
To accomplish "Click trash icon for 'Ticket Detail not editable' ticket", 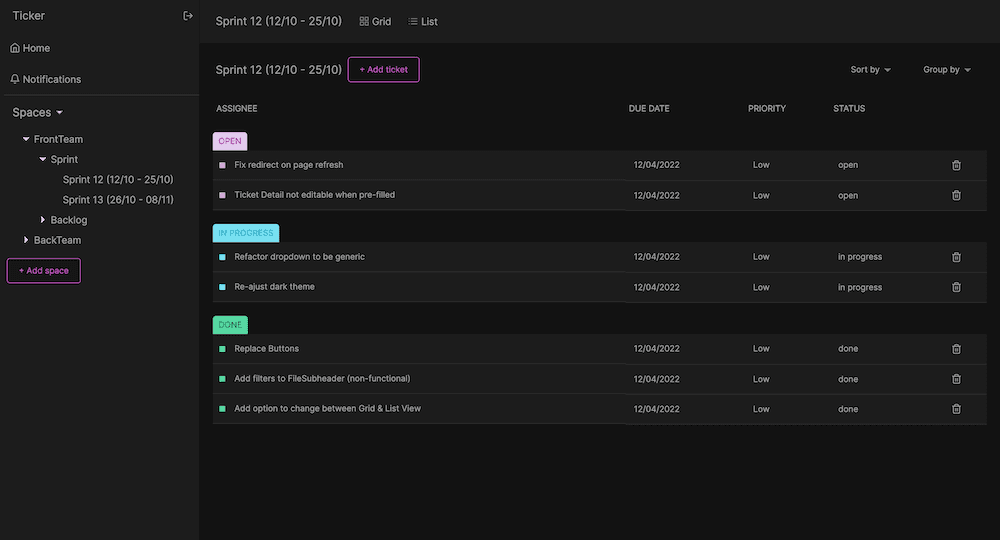I will (x=956, y=195).
